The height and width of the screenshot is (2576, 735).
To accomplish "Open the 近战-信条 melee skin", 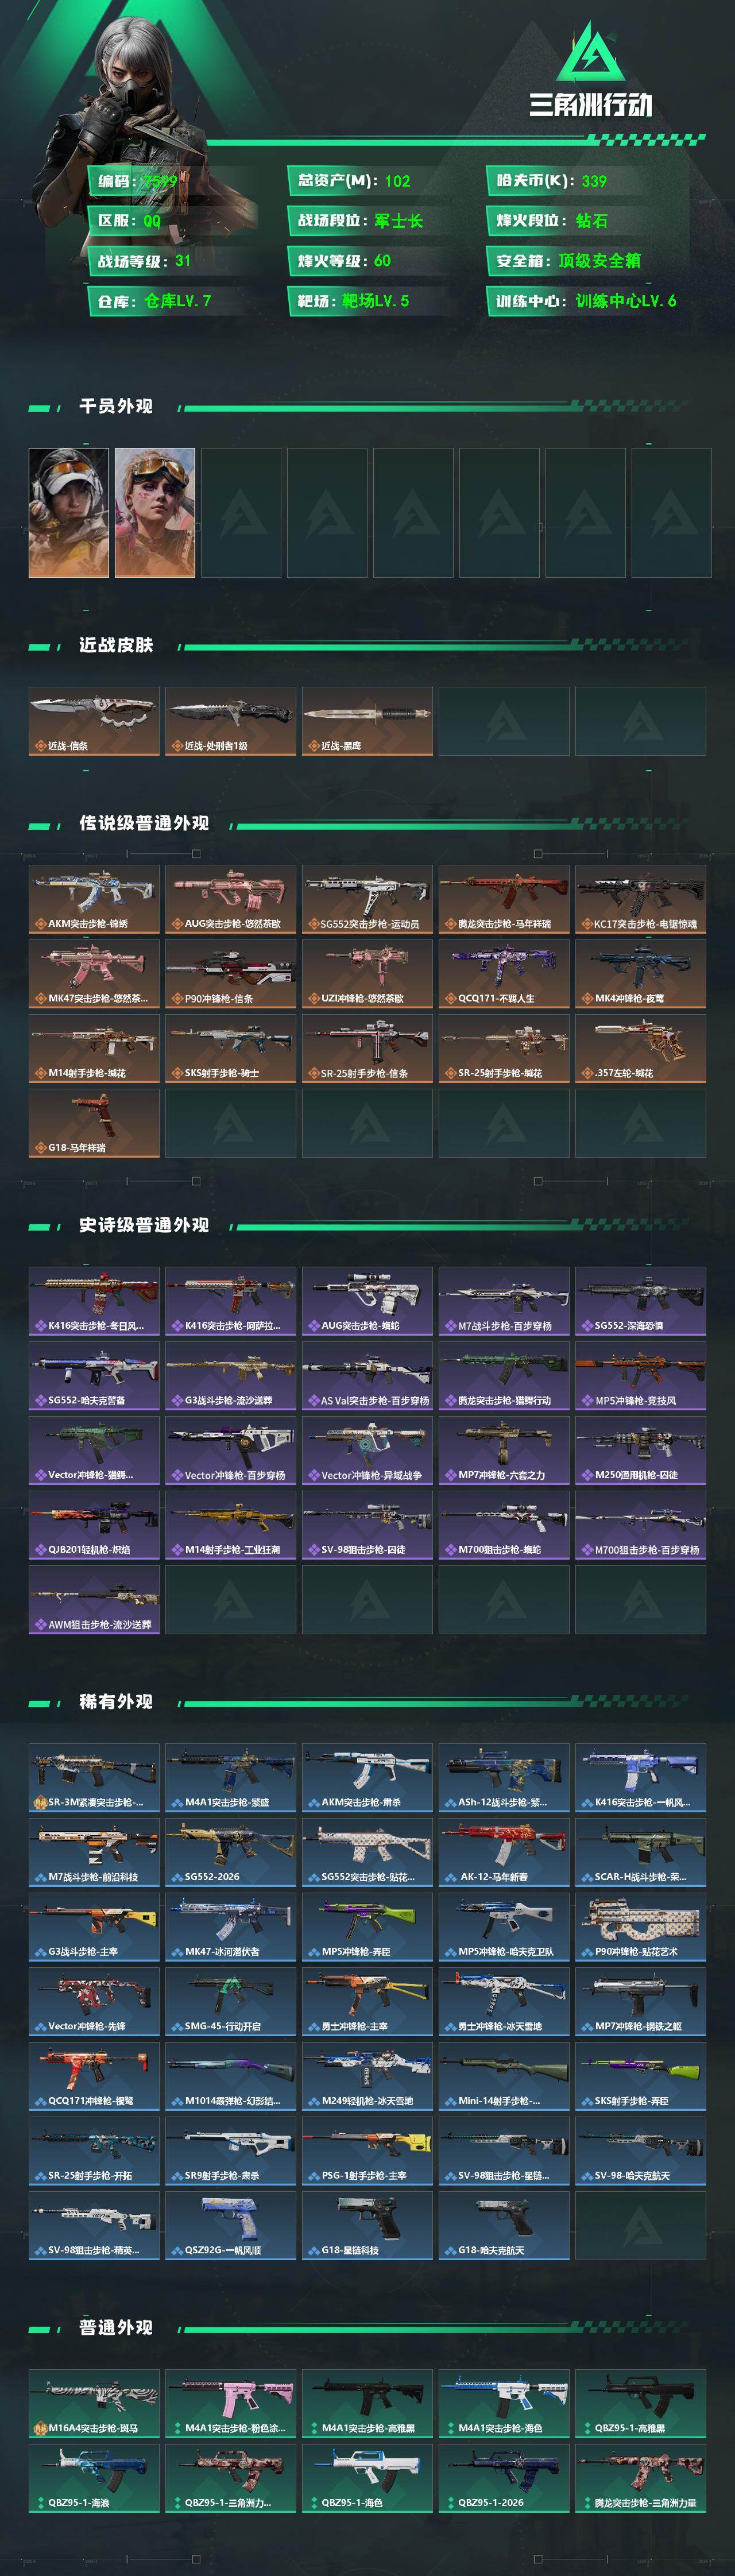I will 94,721.
